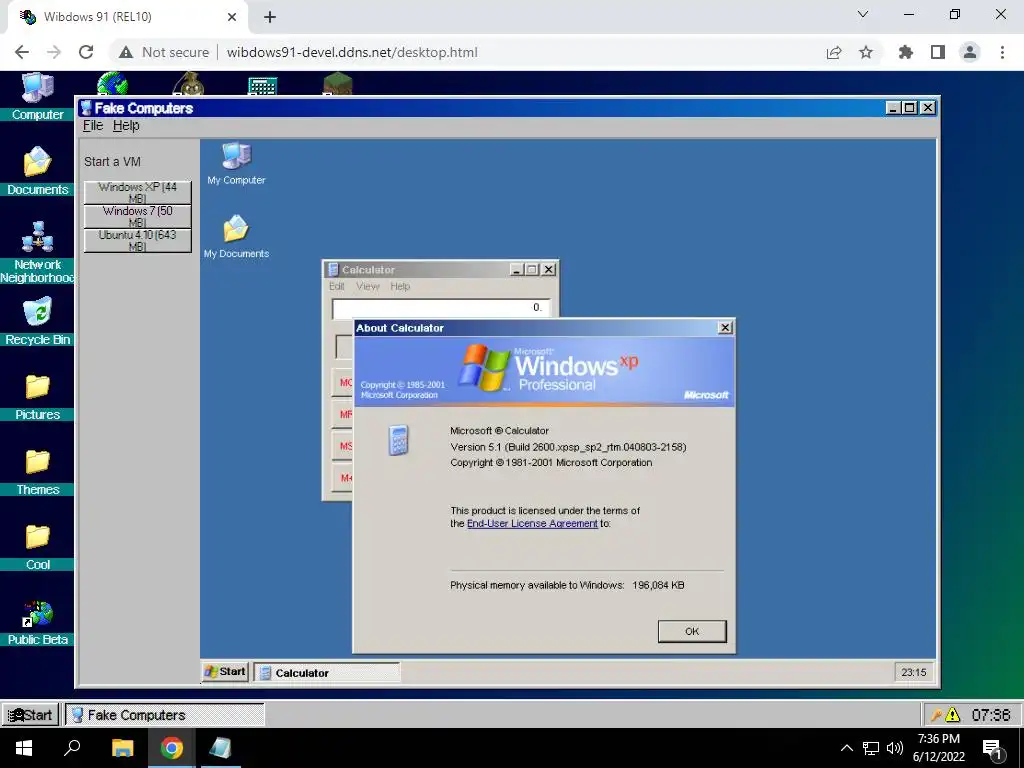Click the Windows search magnifier icon
Screen dimensions: 1024x768
pos(72,748)
